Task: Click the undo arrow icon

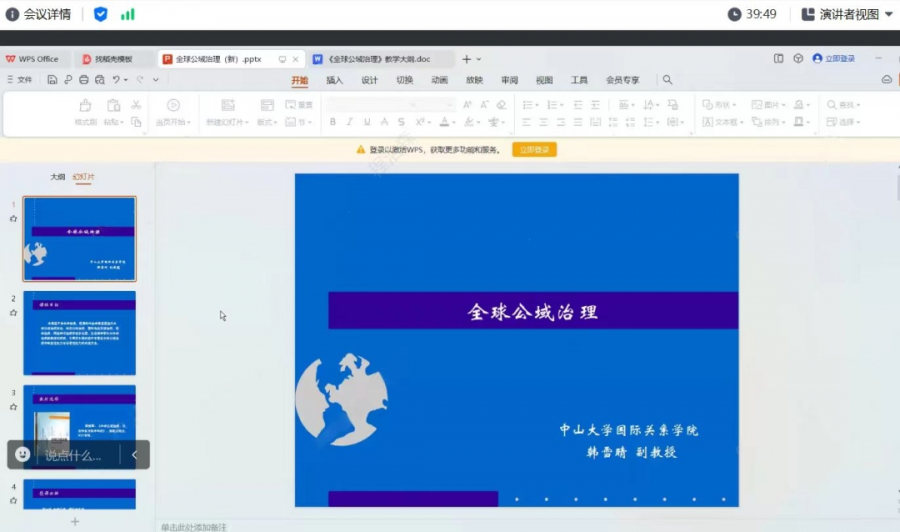Action: [117, 80]
